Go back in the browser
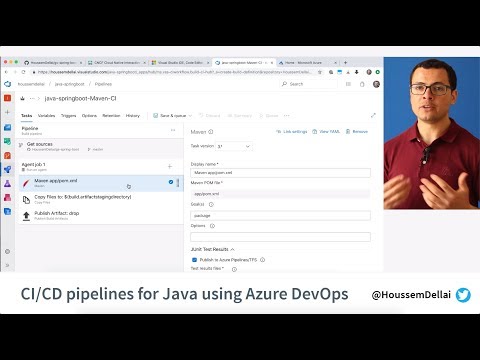Viewport: 480px width, 360px height. pyautogui.click(x=6, y=72)
